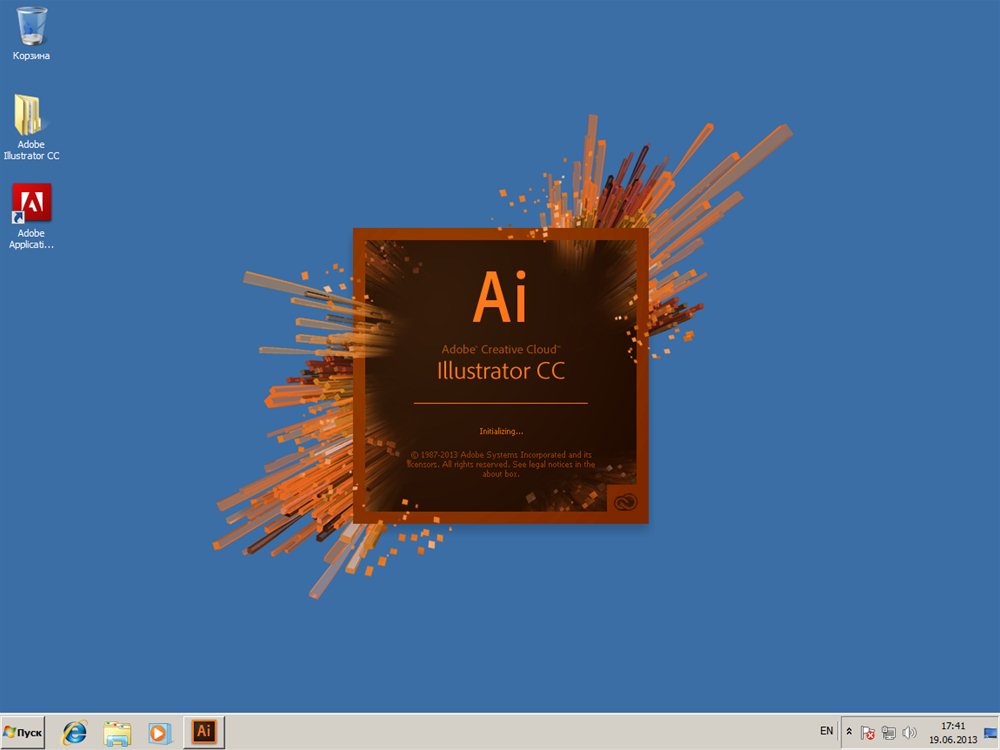Click the Illustrator CC title text

(500, 372)
